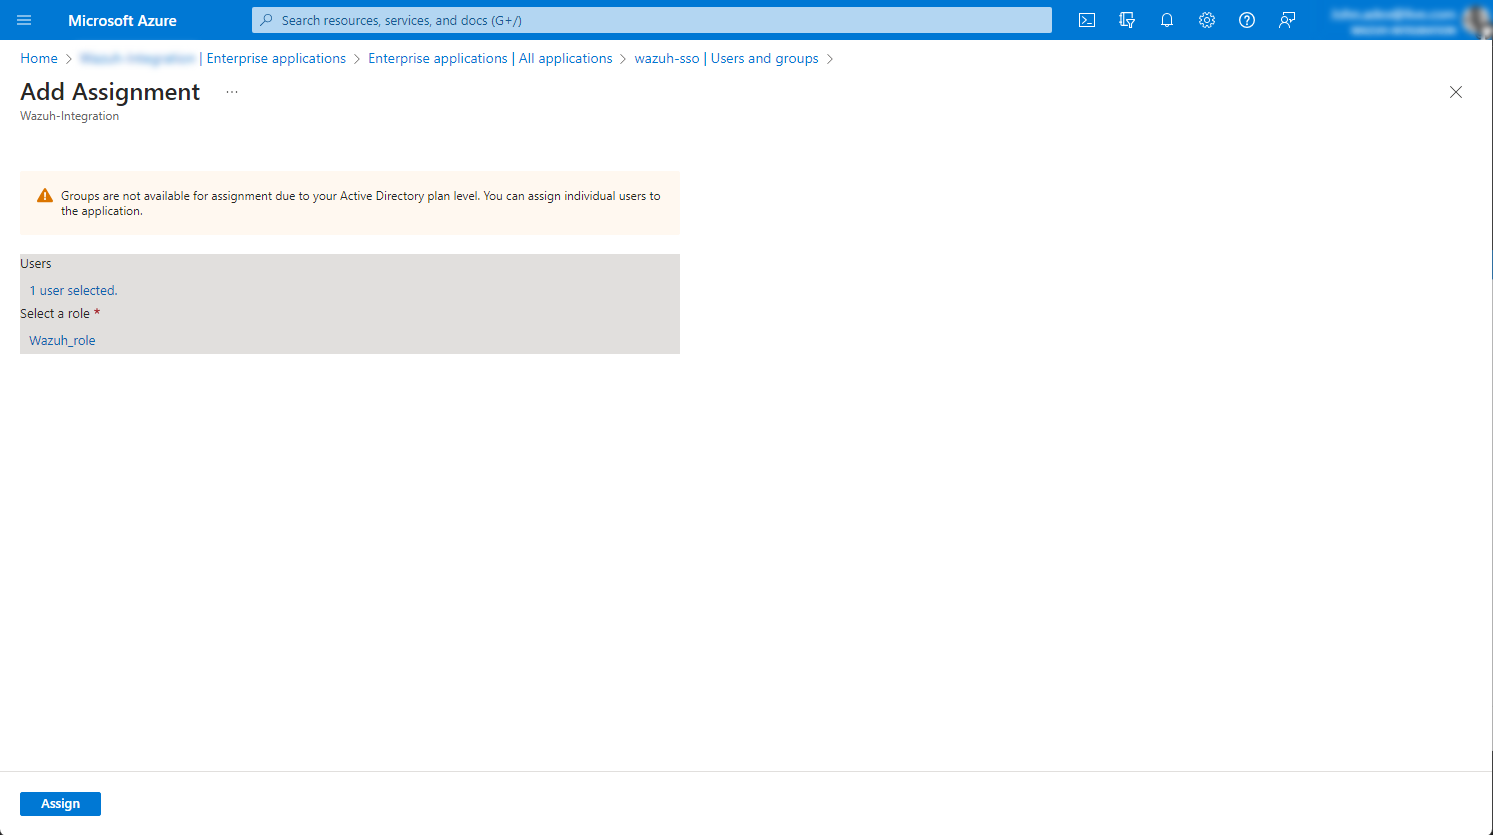This screenshot has height=835, width=1493.
Task: Open Directories and subscriptions filter icon
Action: (x=1127, y=20)
